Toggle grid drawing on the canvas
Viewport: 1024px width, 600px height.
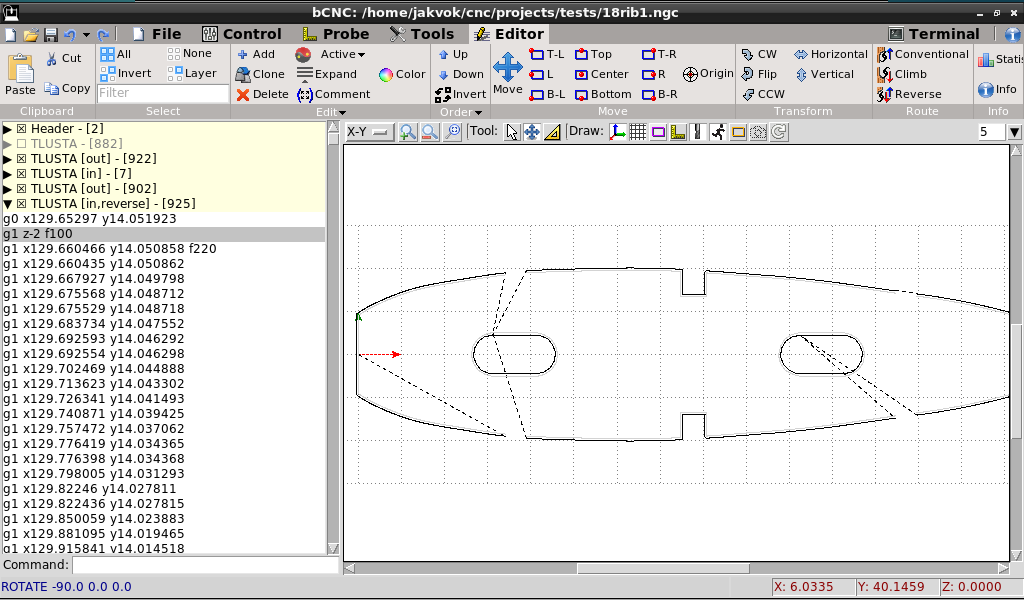pos(637,132)
